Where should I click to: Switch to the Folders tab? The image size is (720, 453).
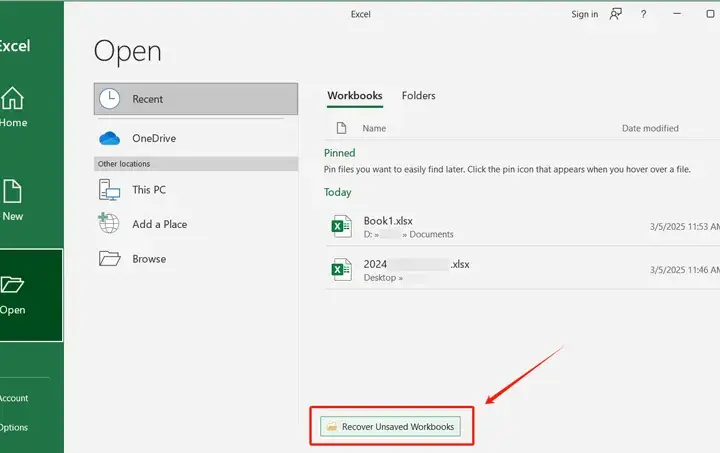tap(418, 96)
